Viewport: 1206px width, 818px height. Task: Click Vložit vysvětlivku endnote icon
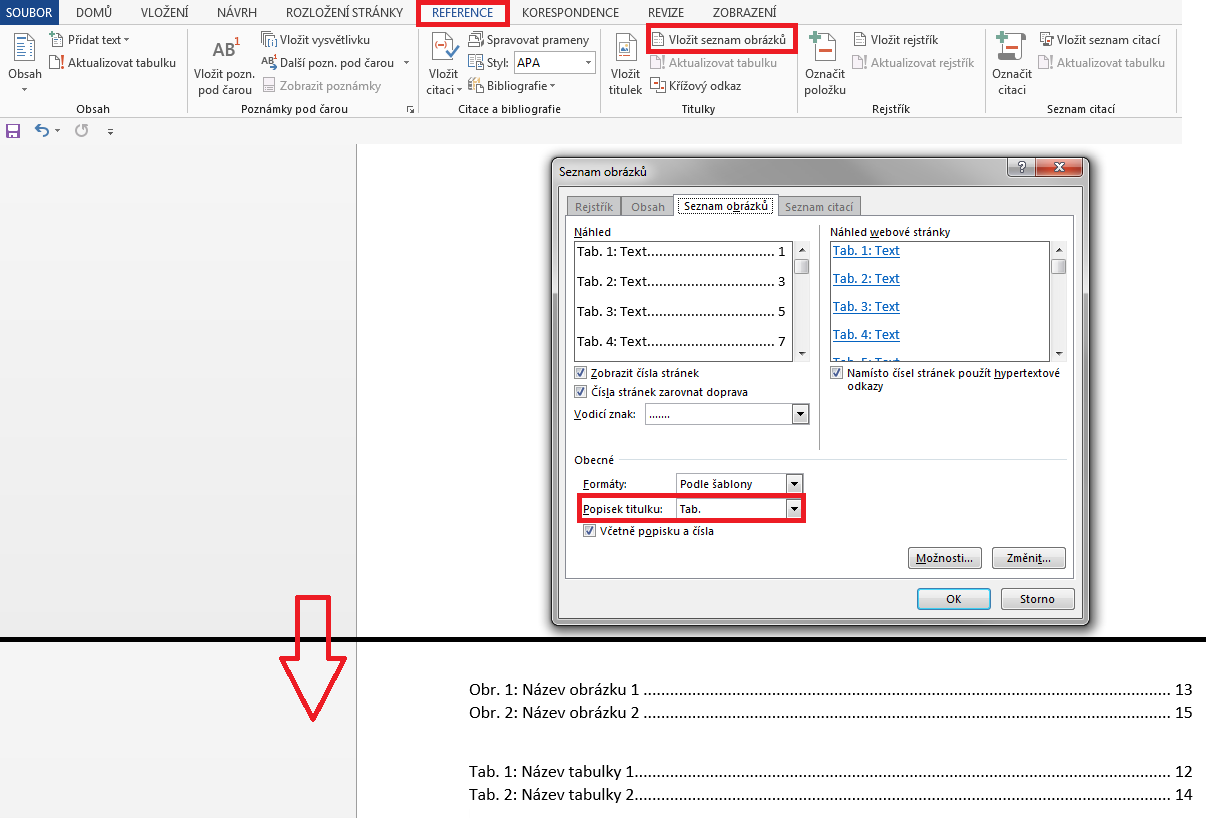269,40
